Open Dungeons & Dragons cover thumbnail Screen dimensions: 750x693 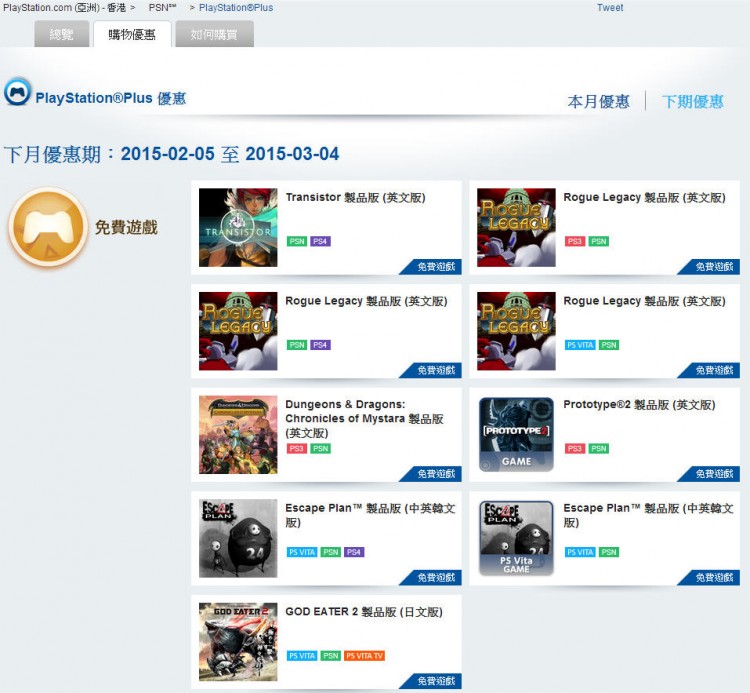(238, 435)
